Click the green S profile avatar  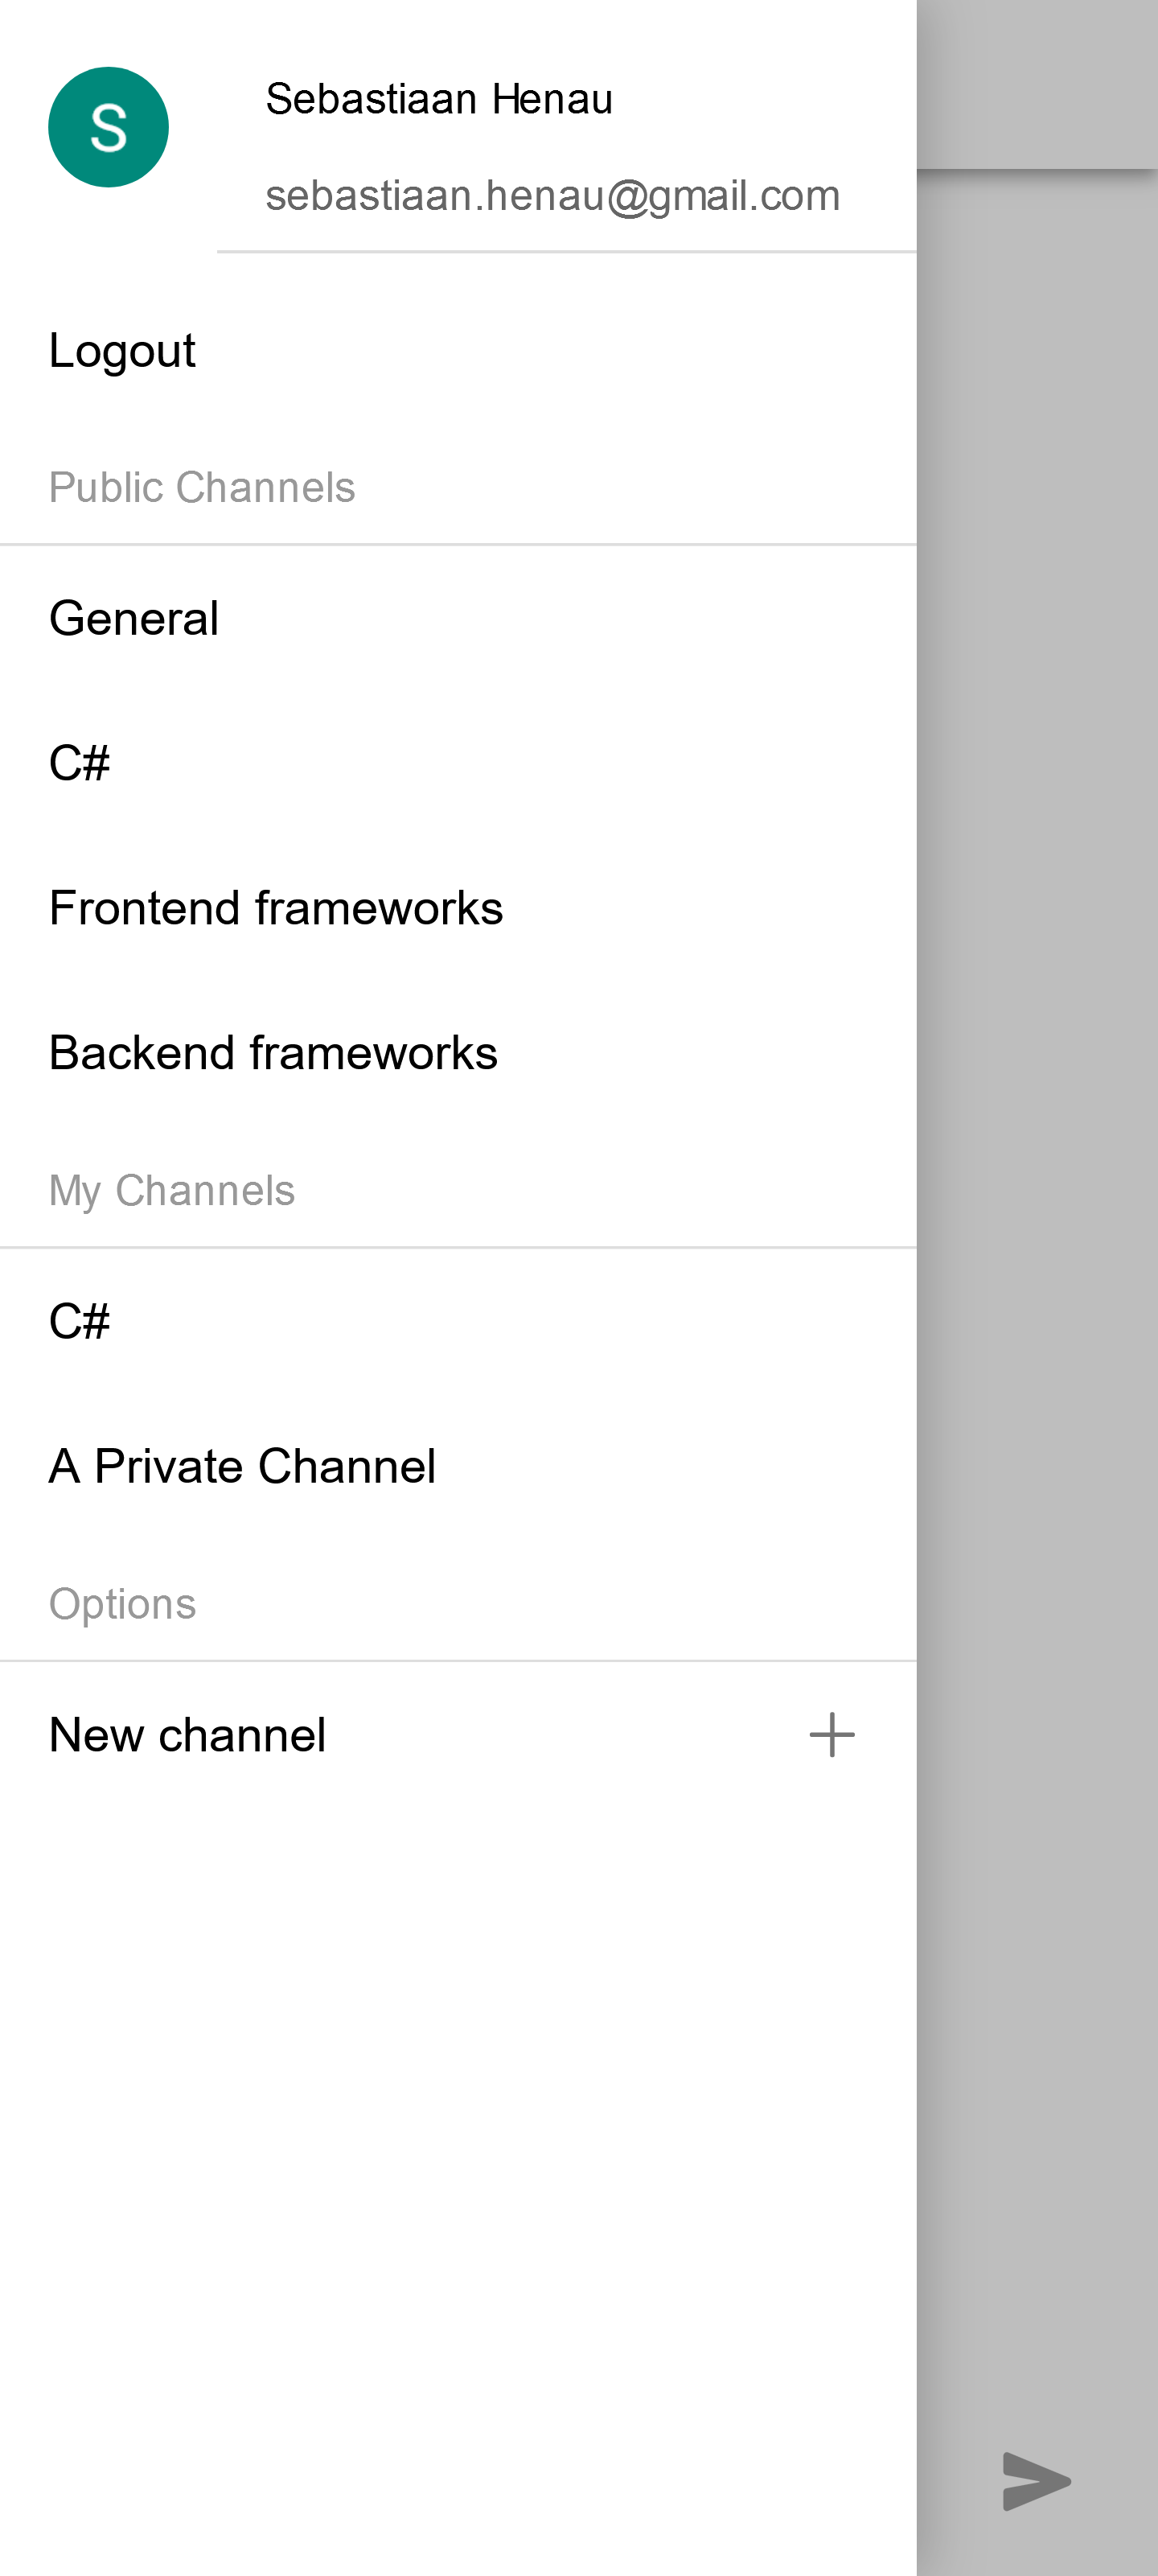108,127
